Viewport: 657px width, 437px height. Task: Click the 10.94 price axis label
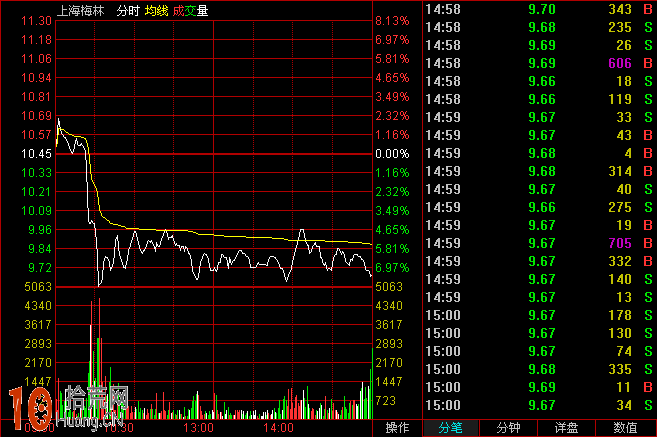click(x=36, y=78)
